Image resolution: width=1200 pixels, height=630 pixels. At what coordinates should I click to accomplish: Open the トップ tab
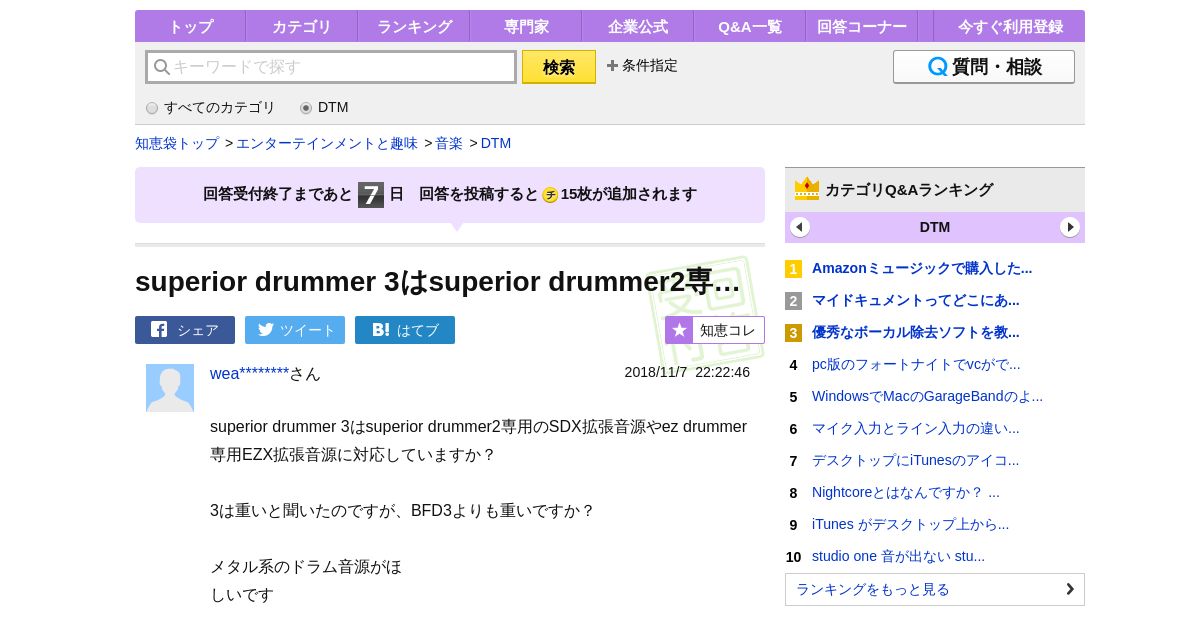(190, 27)
